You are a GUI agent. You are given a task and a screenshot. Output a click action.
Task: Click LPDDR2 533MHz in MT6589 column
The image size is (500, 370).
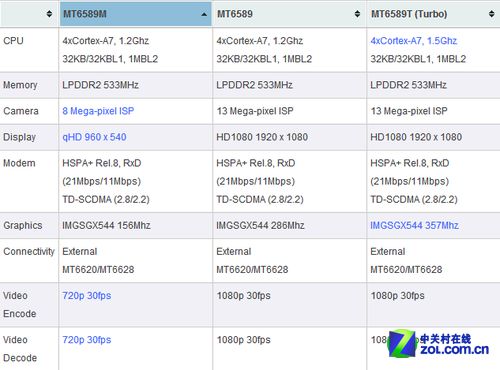tap(254, 85)
